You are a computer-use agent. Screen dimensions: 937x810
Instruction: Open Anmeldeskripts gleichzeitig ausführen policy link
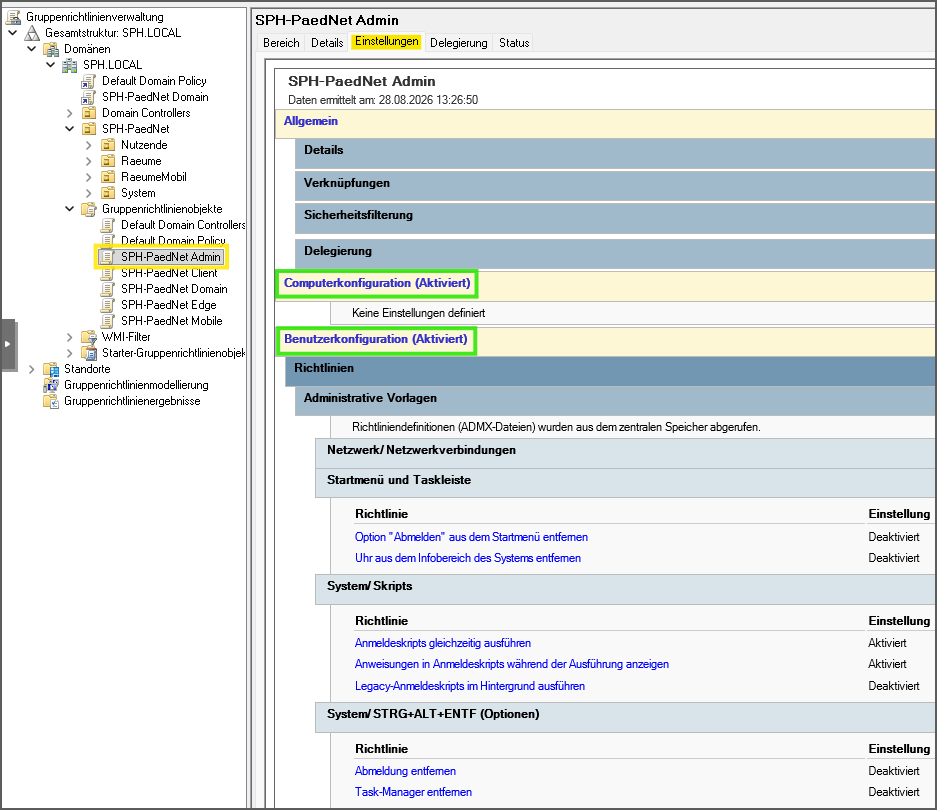tap(443, 643)
